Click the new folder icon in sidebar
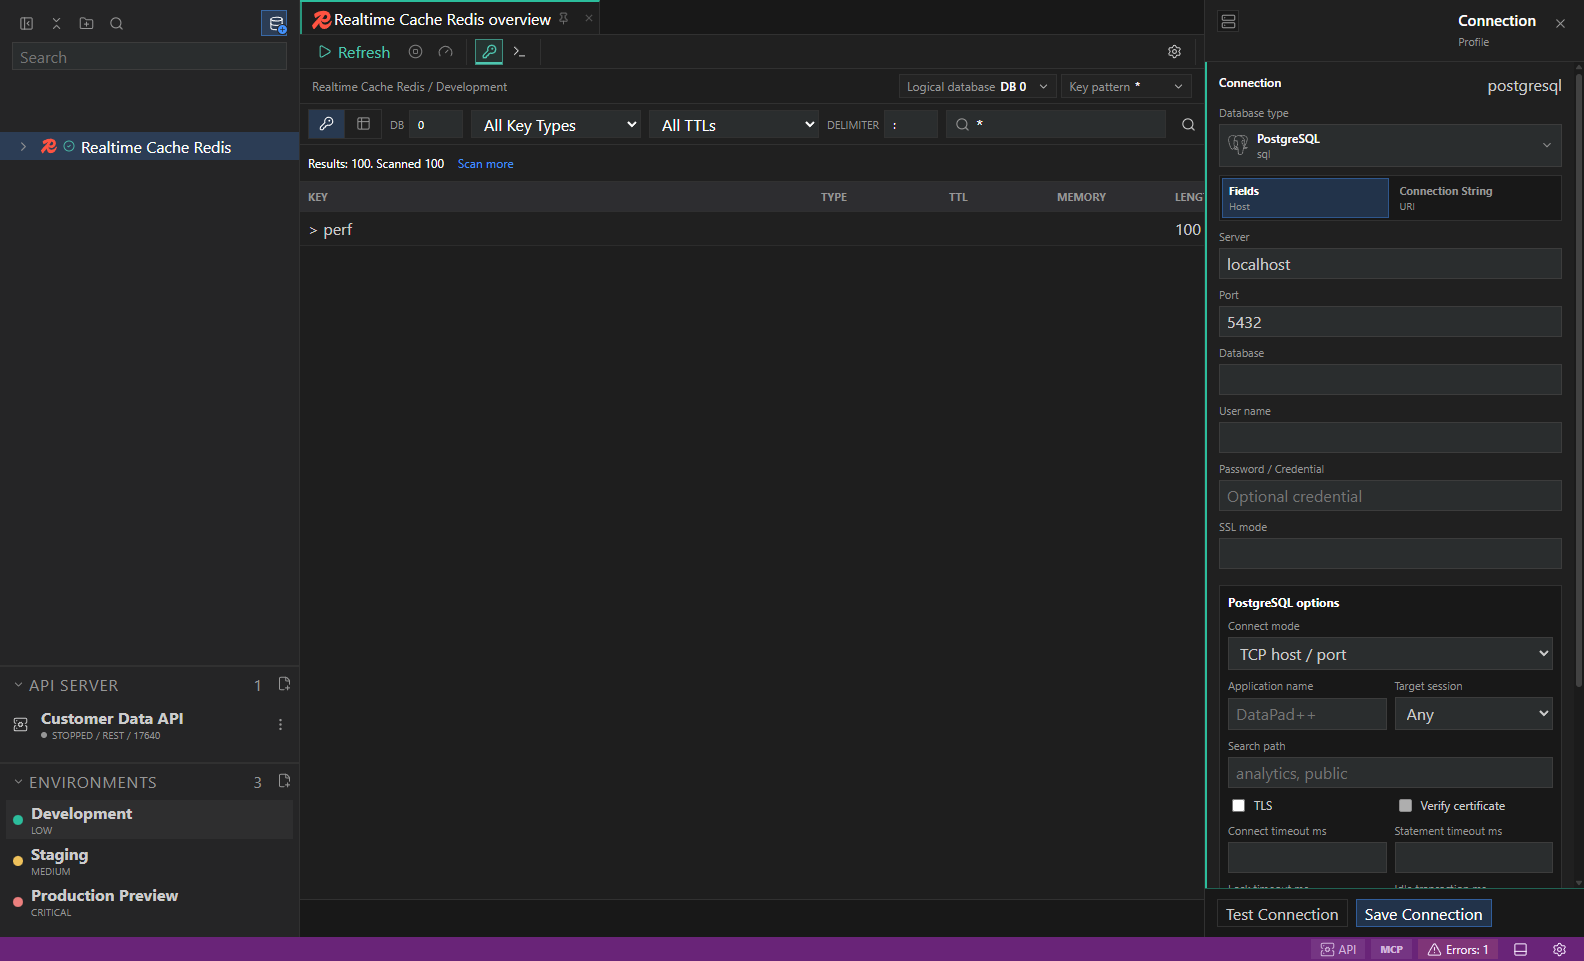This screenshot has height=961, width=1584. pyautogui.click(x=87, y=23)
